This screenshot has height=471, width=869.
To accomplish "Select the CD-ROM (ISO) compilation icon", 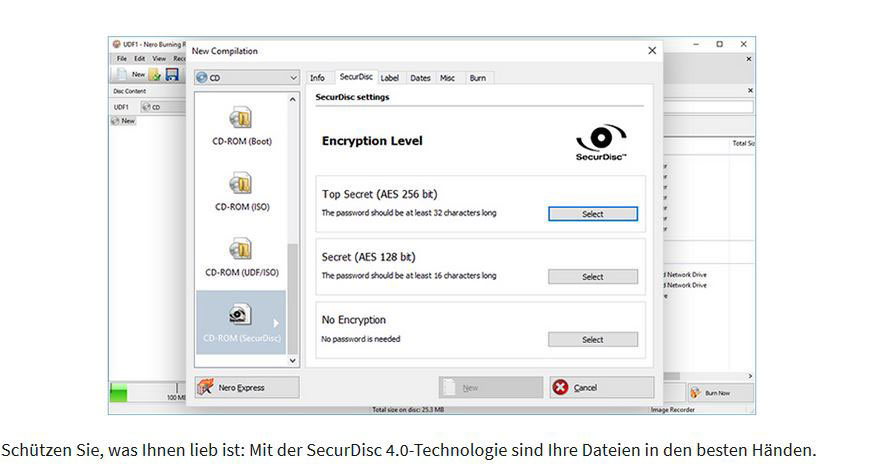I will point(241,183).
